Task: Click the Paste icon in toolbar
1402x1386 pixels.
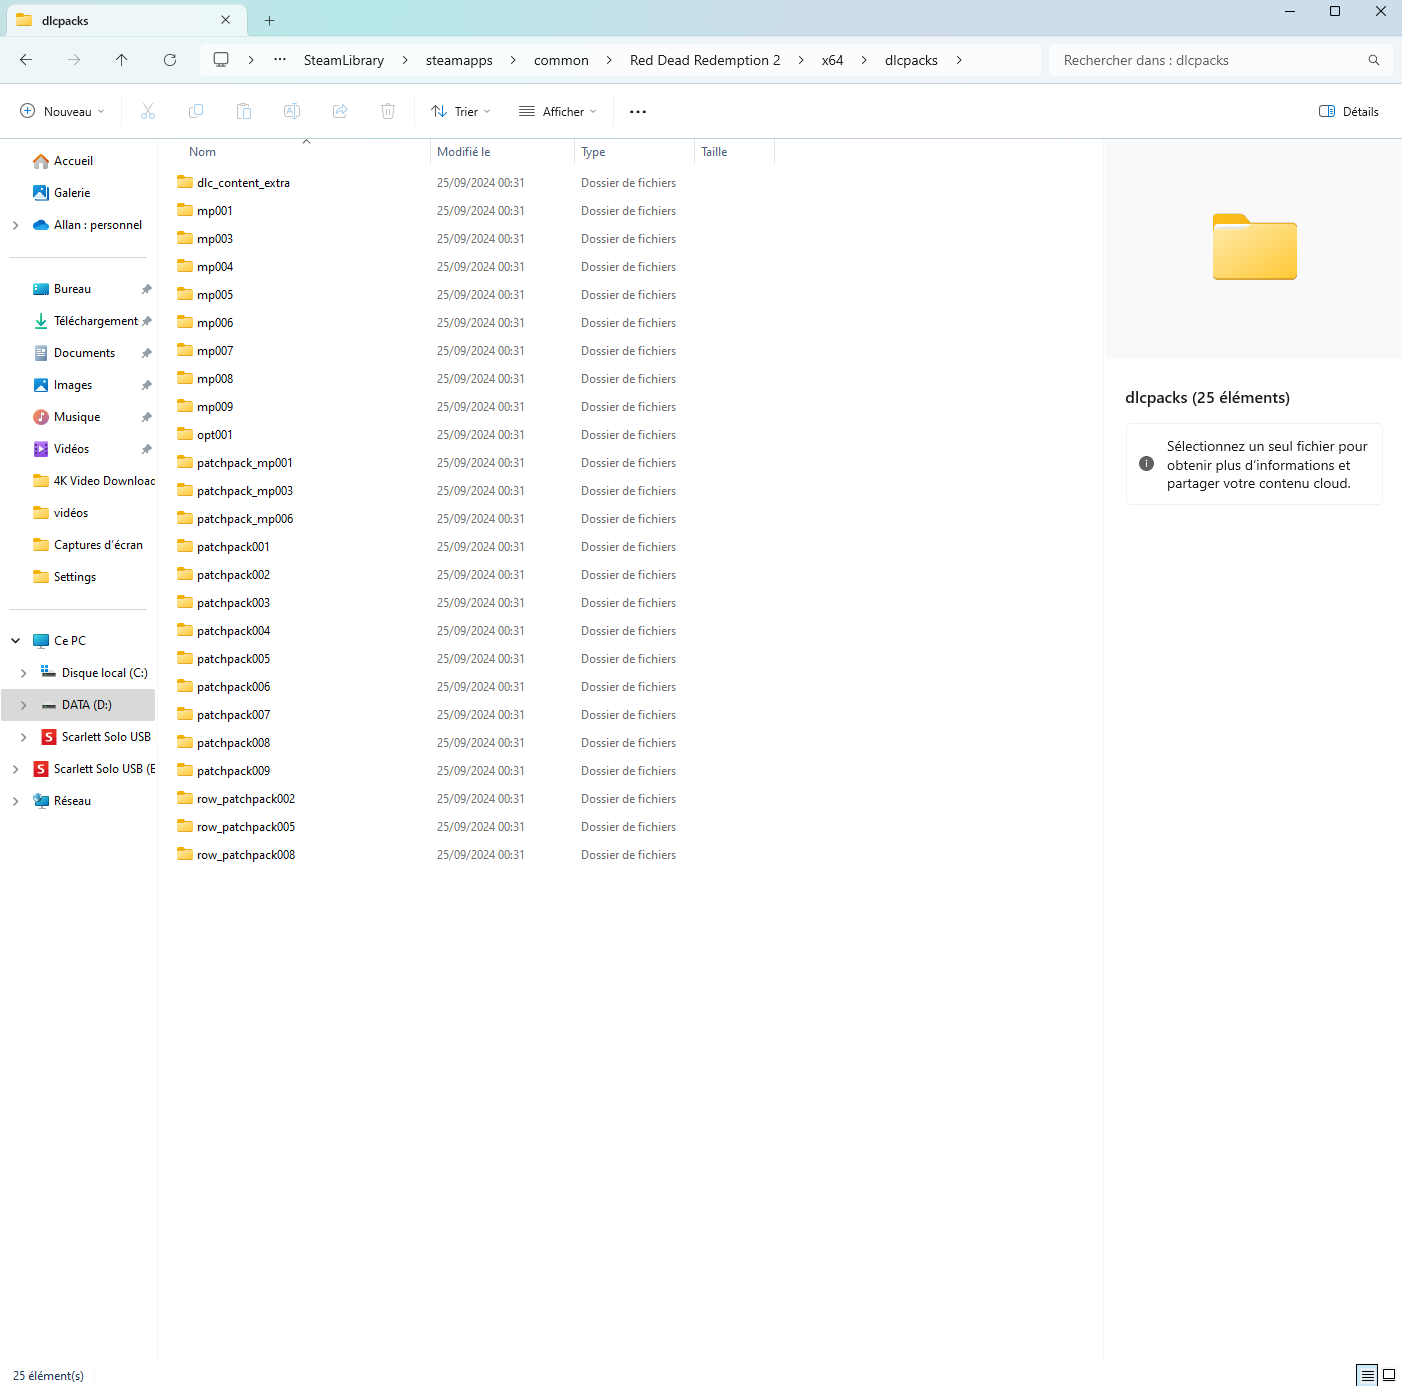Action: pos(244,111)
